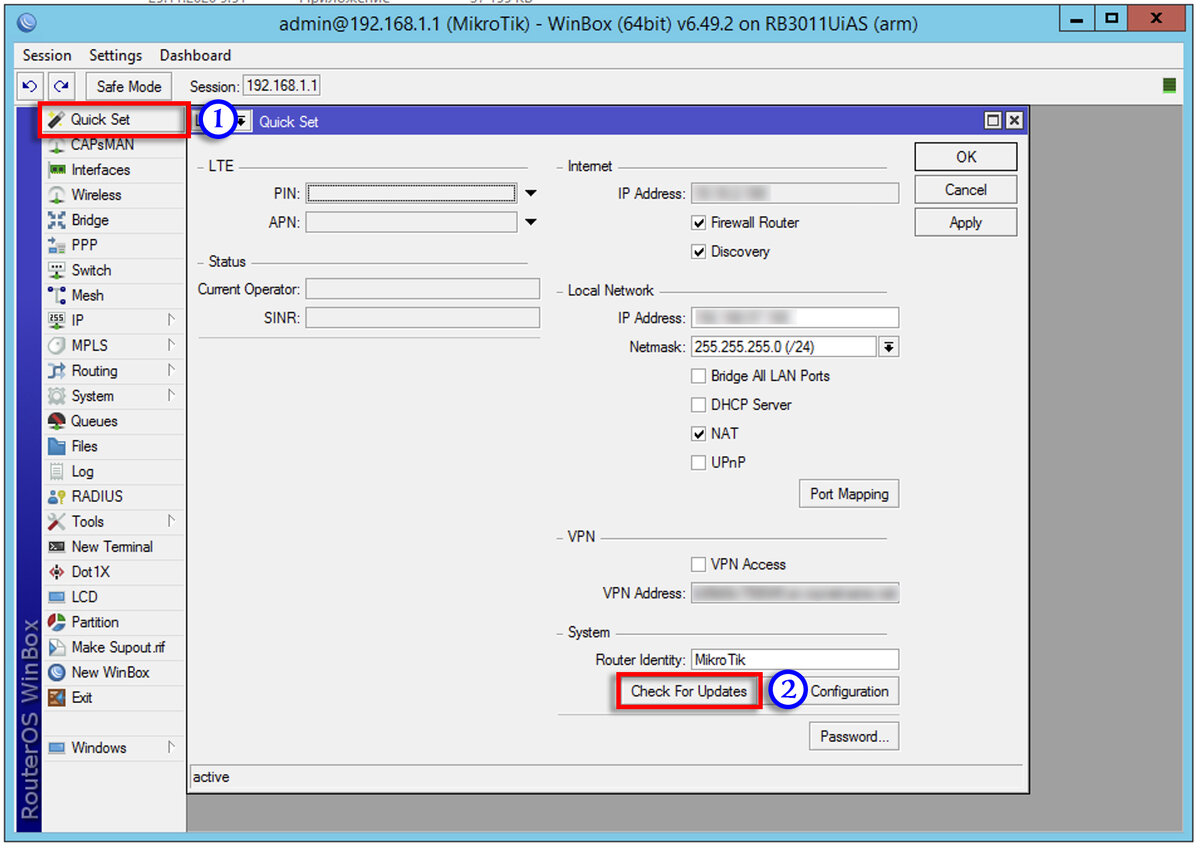1200x850 pixels.
Task: Click Safe Mode button
Action: (129, 87)
